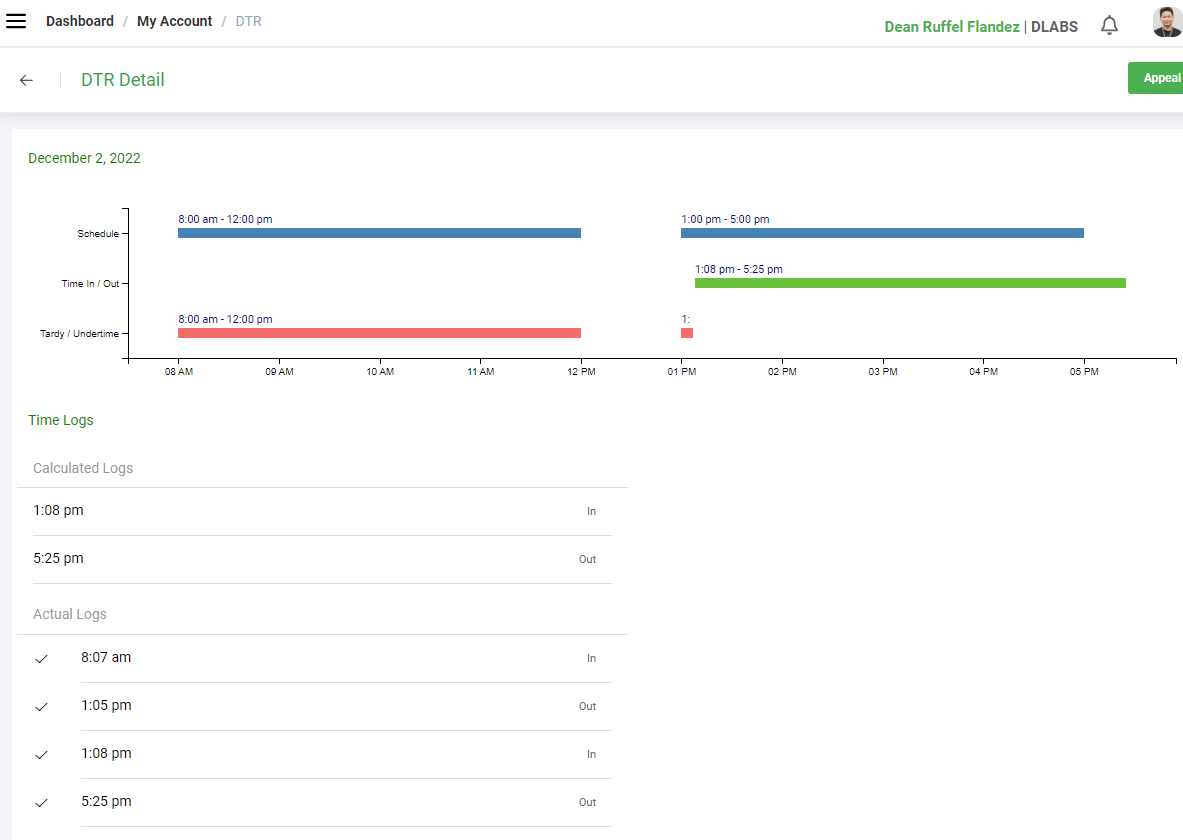Click the Dean Ruffel Flandez username
The image size is (1183, 840).
(951, 27)
